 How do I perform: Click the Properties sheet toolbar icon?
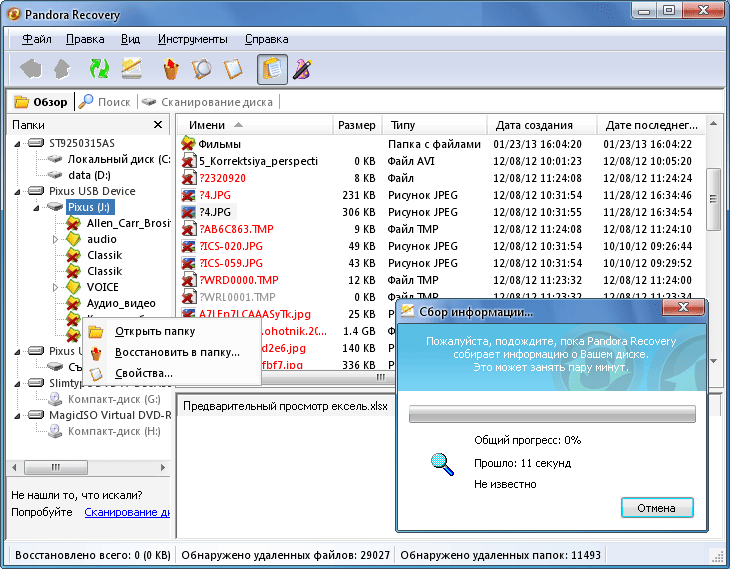pos(233,69)
